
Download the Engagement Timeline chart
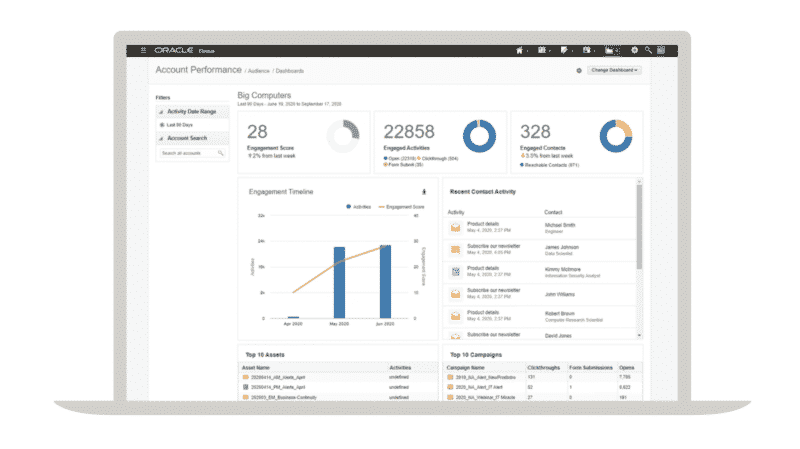424,191
